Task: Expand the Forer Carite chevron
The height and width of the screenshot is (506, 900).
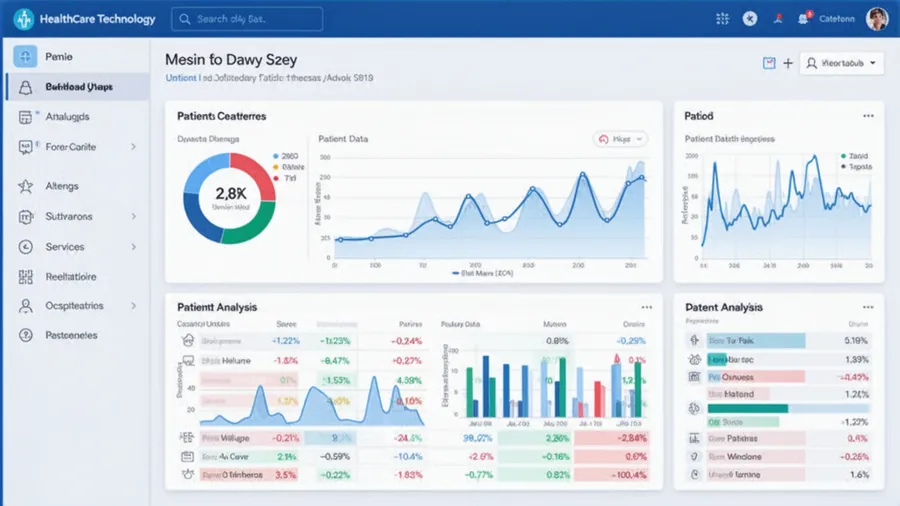Action: 133,147
